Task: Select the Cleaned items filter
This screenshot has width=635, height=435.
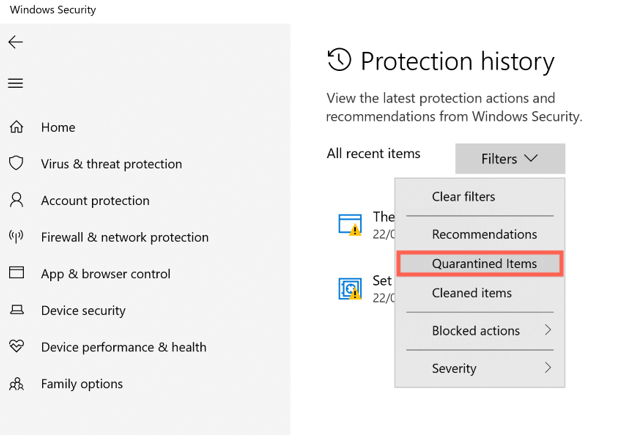Action: [471, 293]
